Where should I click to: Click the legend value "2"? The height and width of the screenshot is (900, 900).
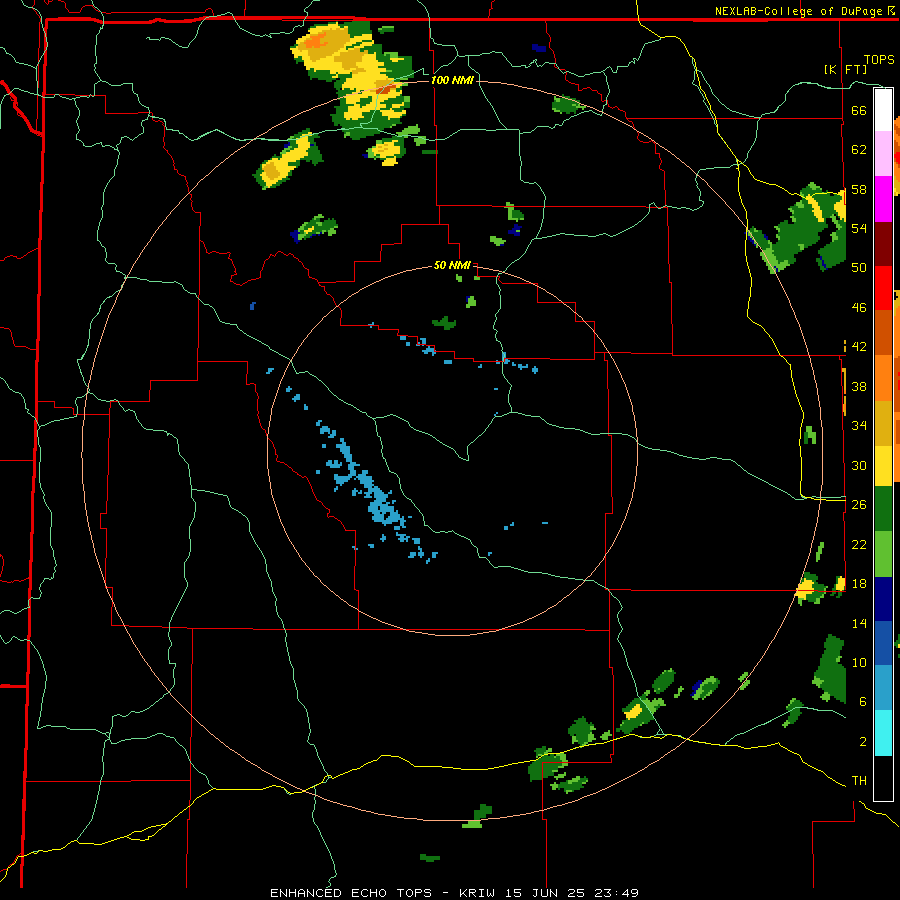click(863, 742)
